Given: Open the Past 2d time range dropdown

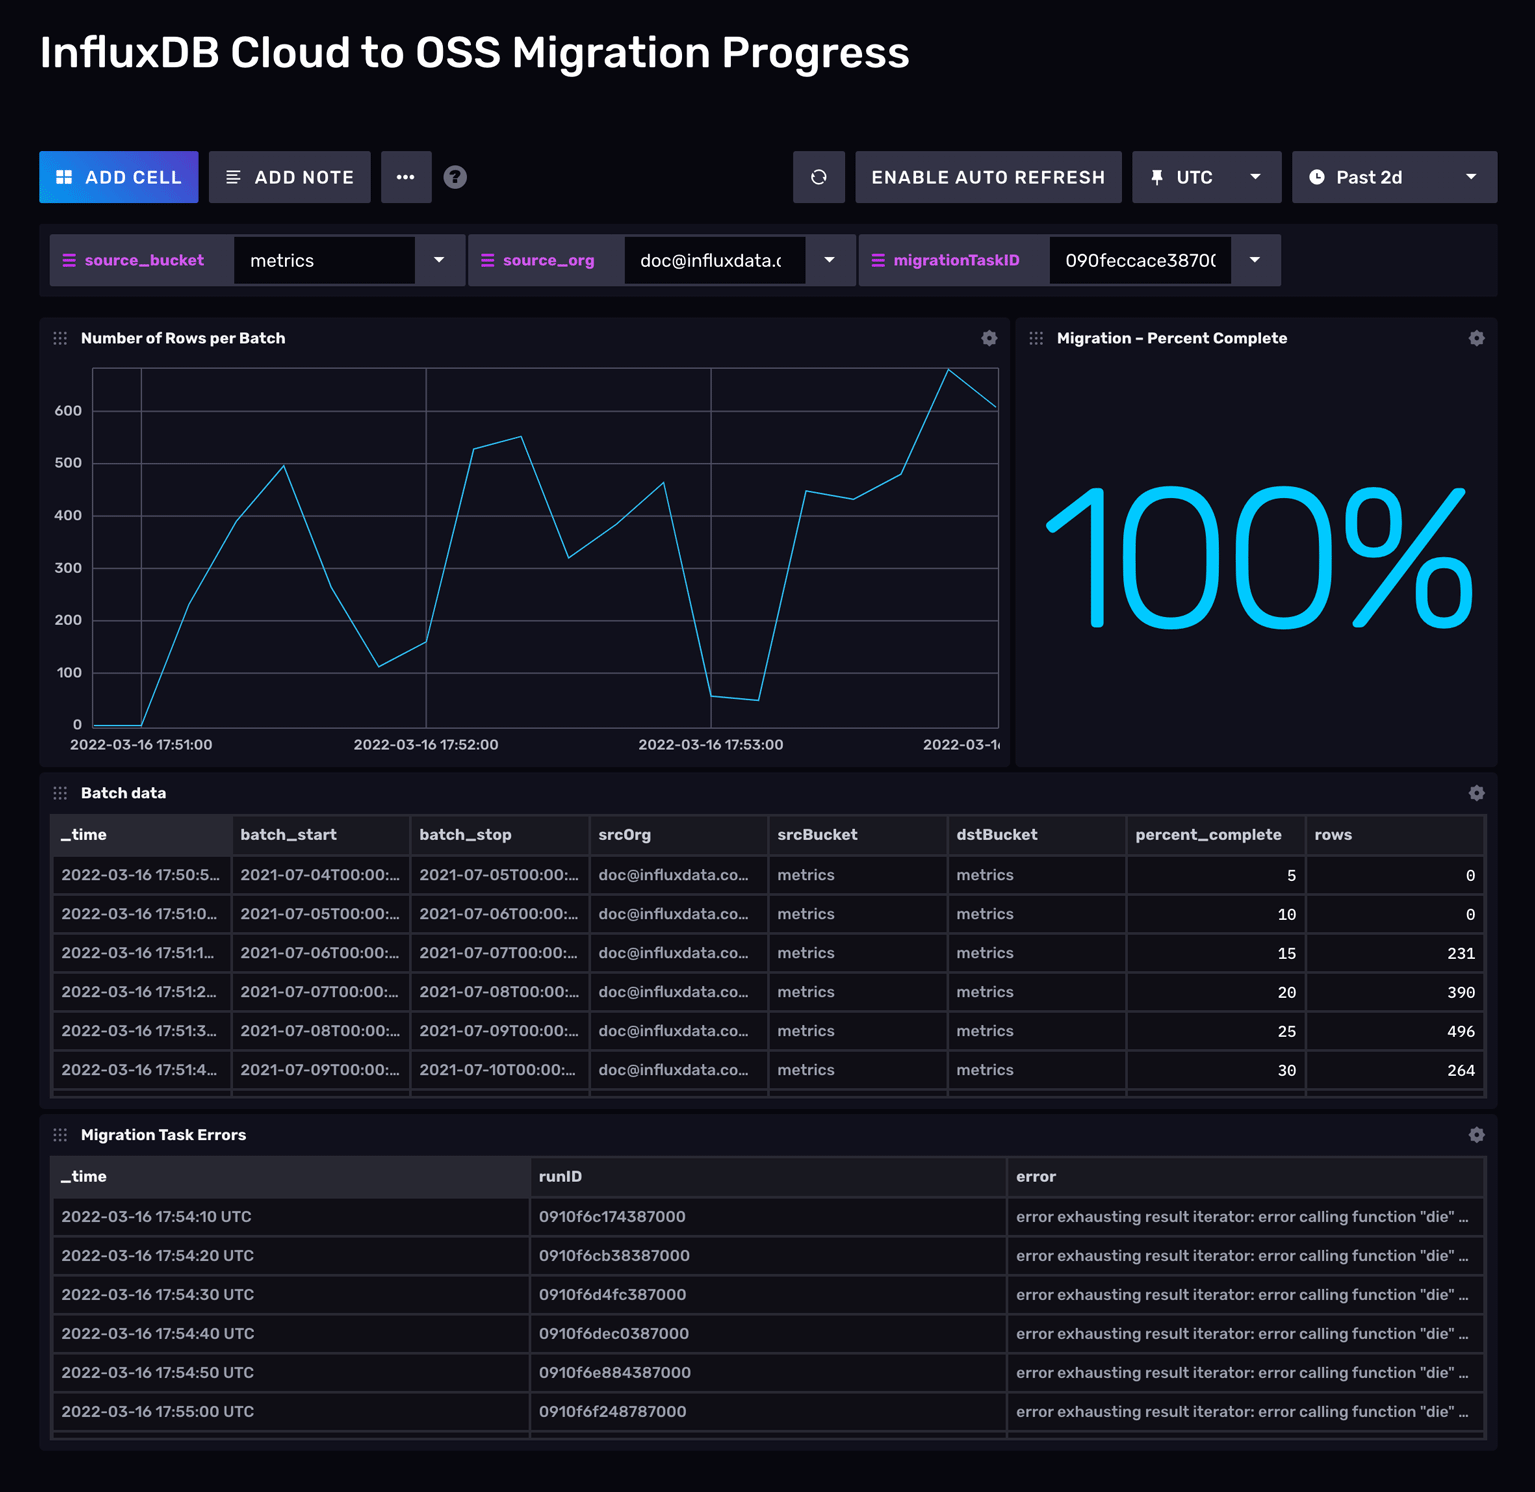Looking at the screenshot, I should point(1393,177).
